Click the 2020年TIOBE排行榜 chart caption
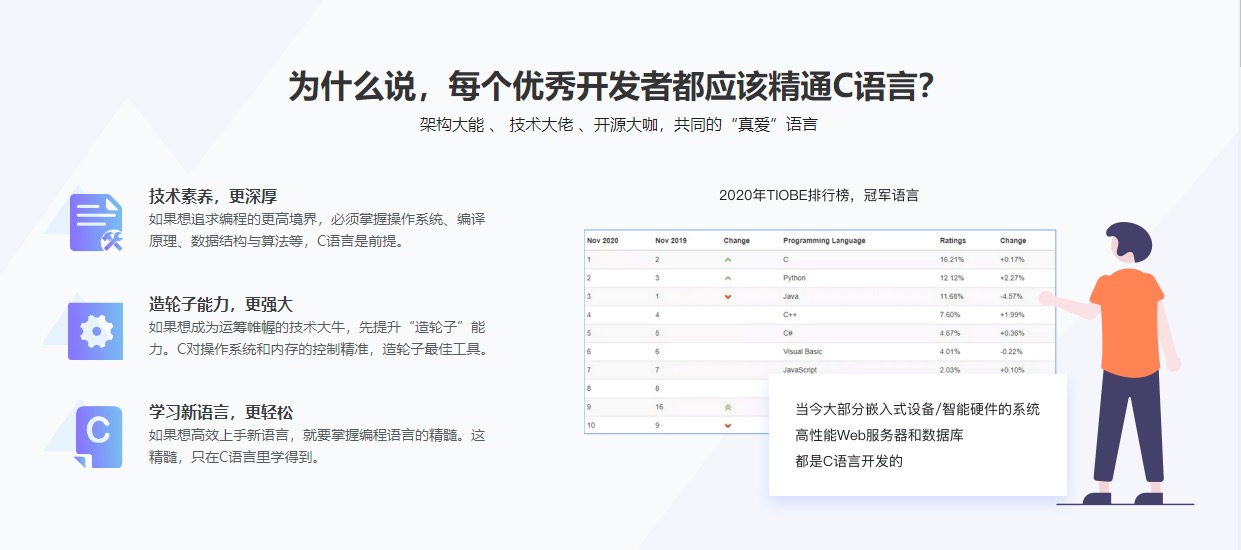Image resolution: width=1241 pixels, height=550 pixels. click(x=818, y=195)
